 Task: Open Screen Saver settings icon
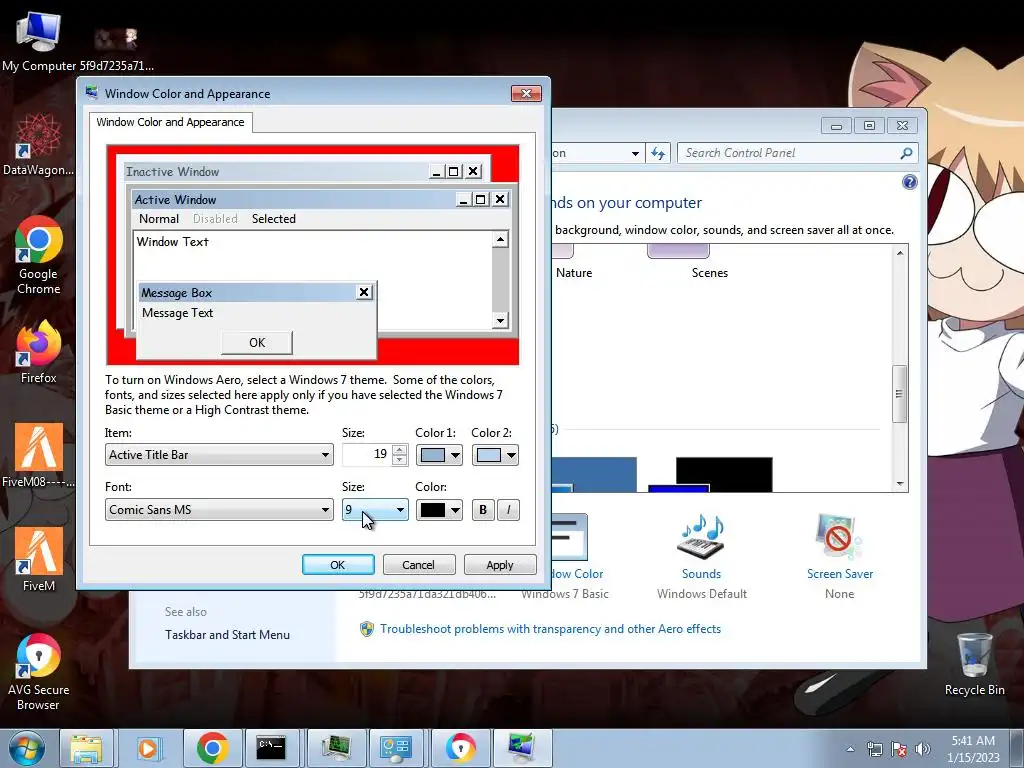click(839, 537)
